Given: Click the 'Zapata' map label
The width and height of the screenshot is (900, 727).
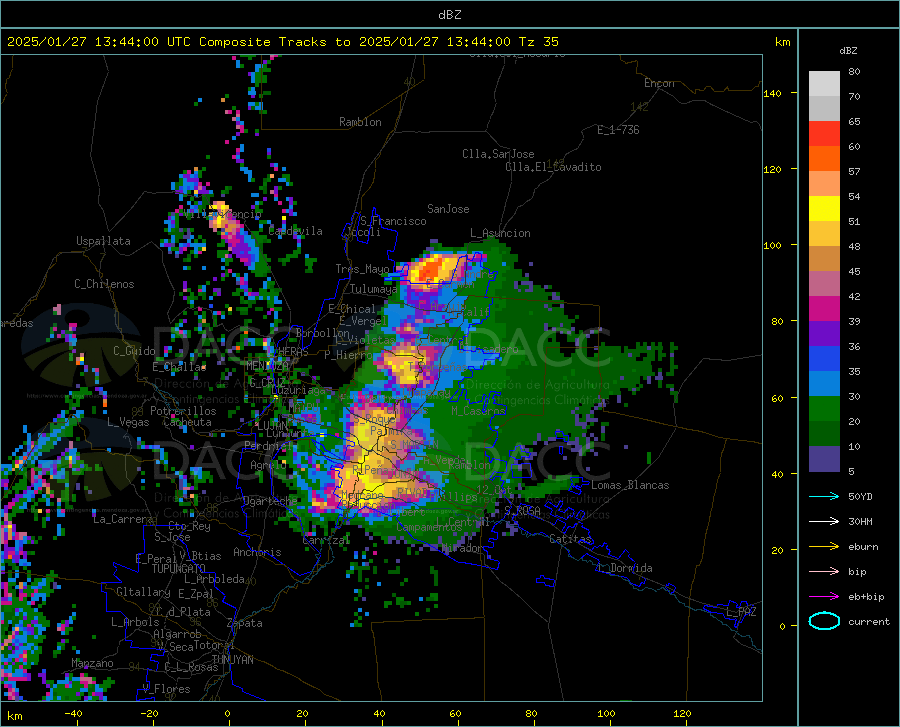Looking at the screenshot, I should (x=245, y=623).
